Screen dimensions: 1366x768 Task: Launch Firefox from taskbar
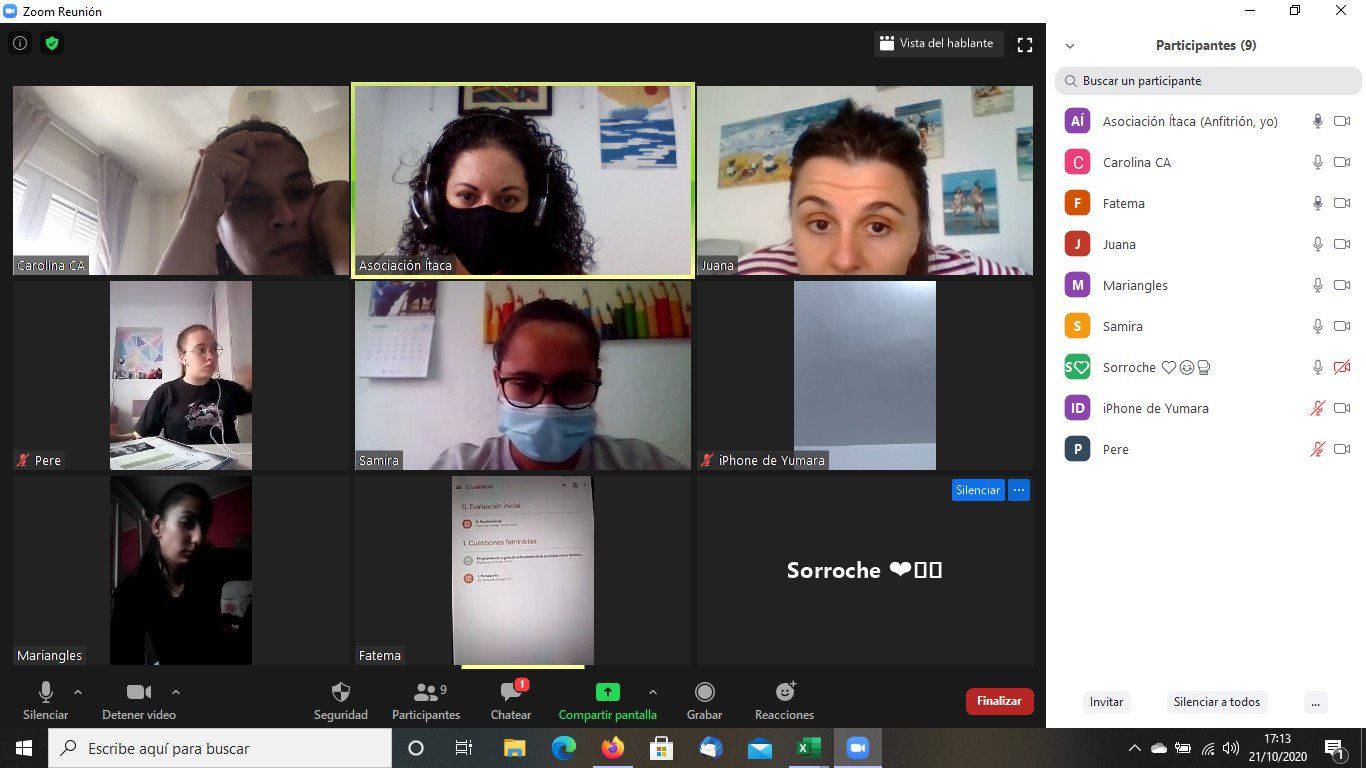[612, 748]
